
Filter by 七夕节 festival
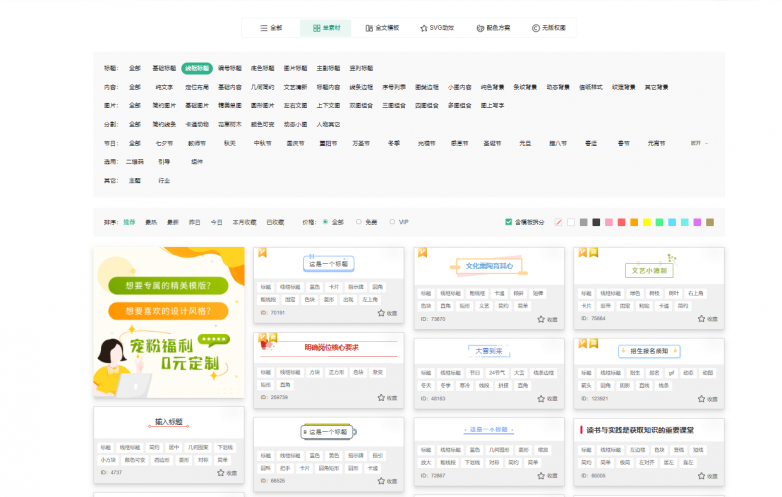point(164,143)
